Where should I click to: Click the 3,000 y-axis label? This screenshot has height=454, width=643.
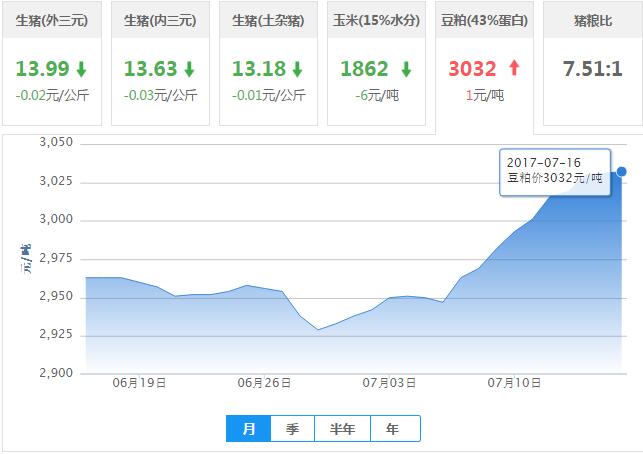[56, 219]
